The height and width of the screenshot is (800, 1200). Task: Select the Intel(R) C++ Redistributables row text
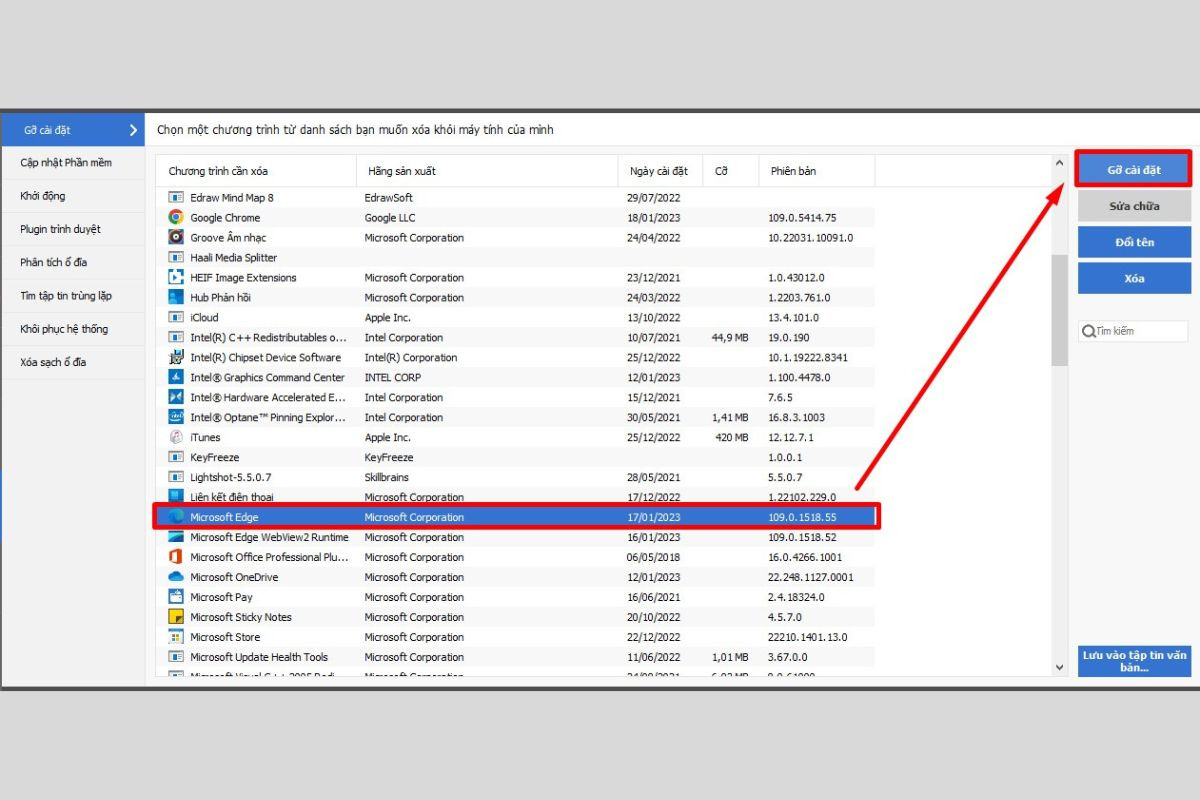coord(268,337)
